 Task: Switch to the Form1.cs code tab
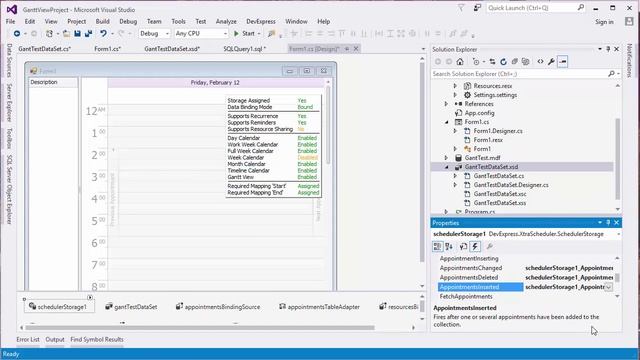[107, 49]
